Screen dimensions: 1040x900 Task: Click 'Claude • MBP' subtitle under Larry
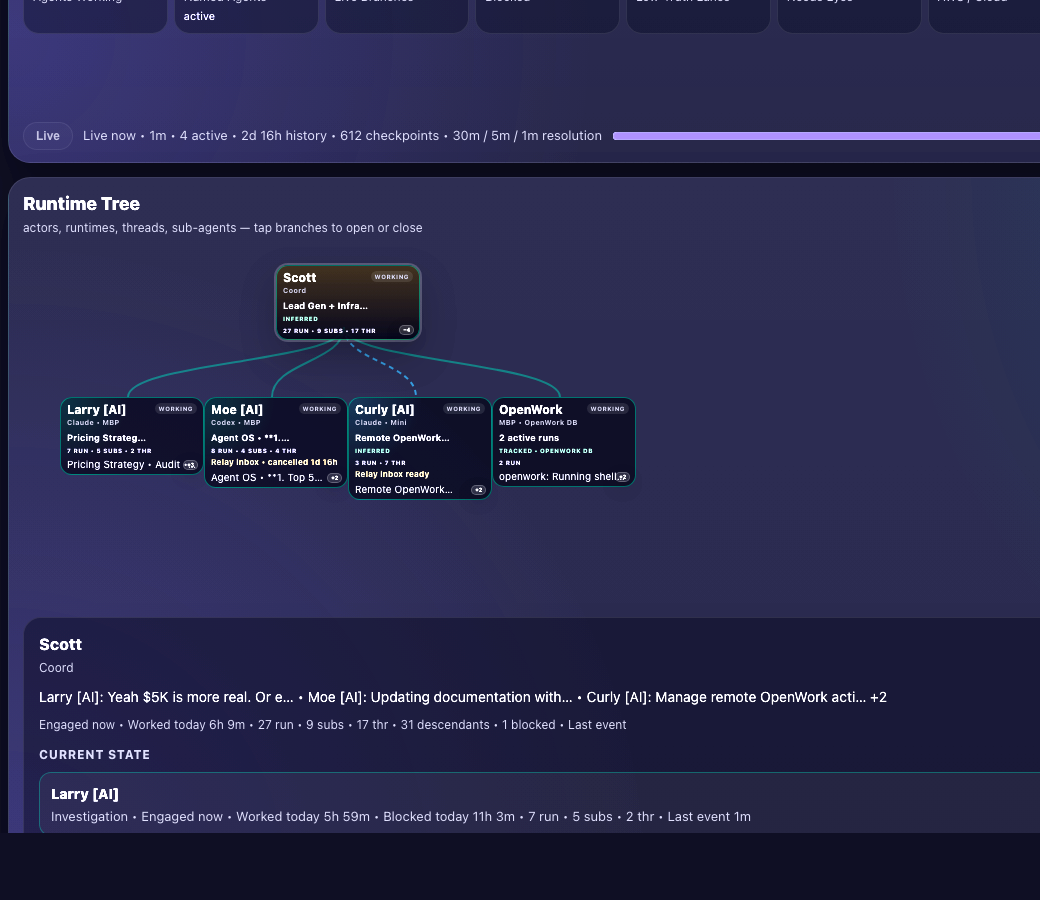(x=93, y=422)
